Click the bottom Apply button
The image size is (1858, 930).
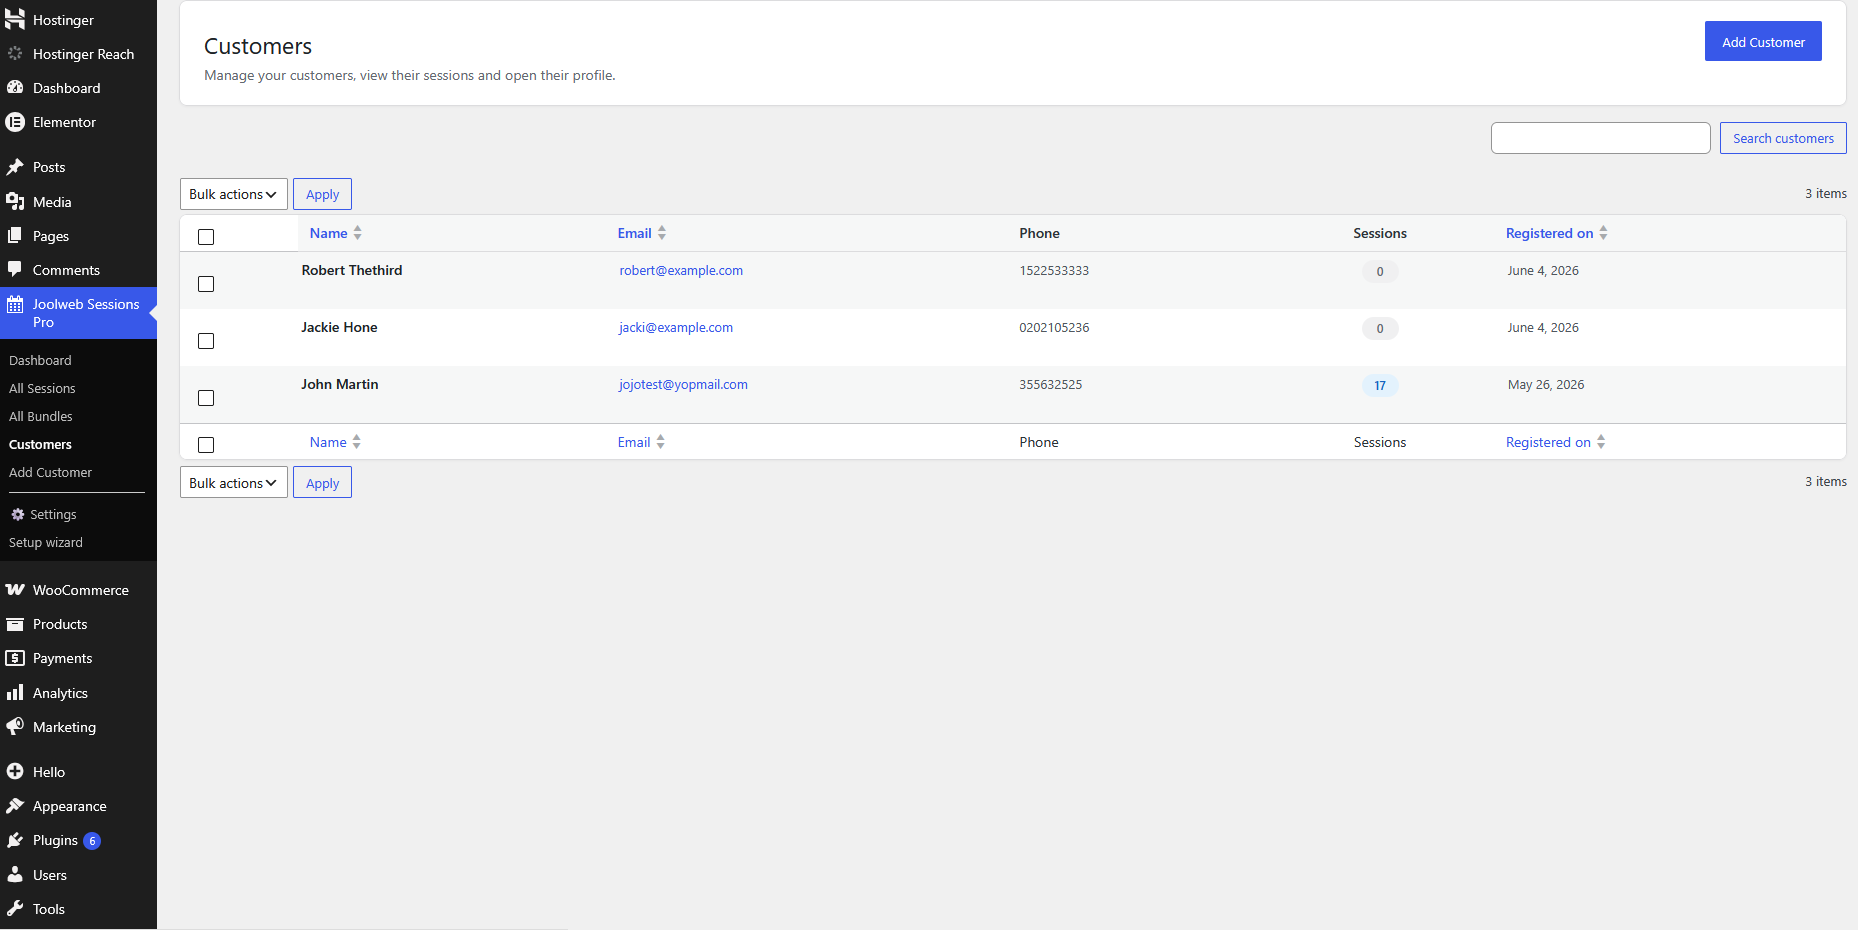(322, 482)
